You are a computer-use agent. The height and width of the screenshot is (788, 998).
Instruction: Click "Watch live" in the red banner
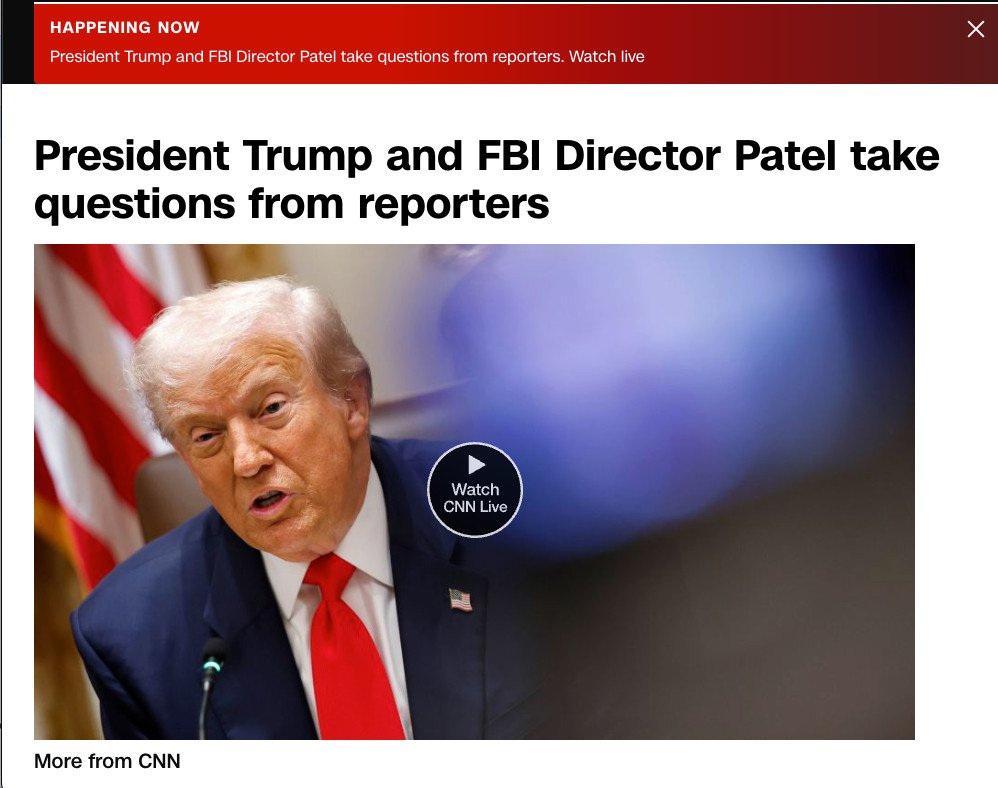607,57
